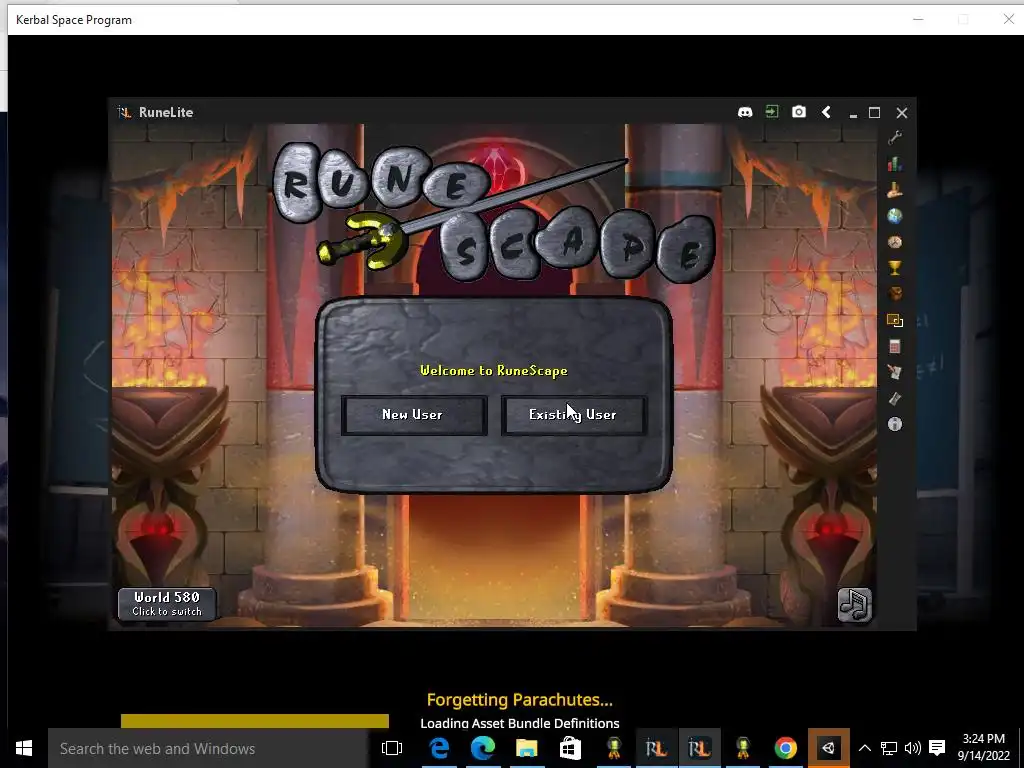Viewport: 1024px width, 768px height.
Task: Click the "Welcome to RuneScape" text
Action: click(x=494, y=370)
